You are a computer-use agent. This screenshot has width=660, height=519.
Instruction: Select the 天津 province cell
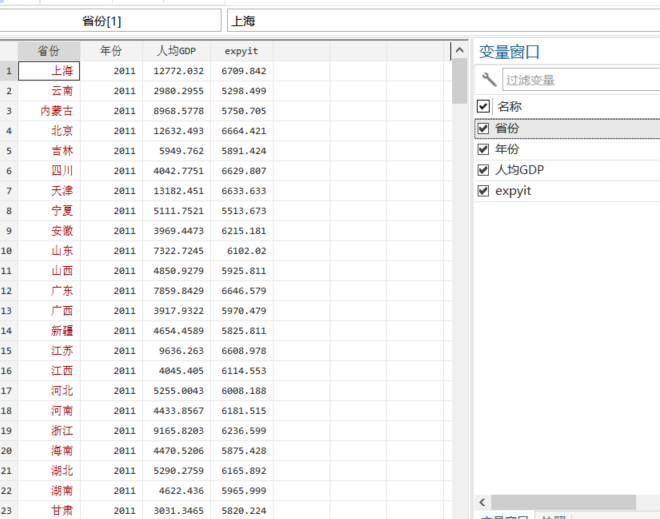pyautogui.click(x=49, y=191)
